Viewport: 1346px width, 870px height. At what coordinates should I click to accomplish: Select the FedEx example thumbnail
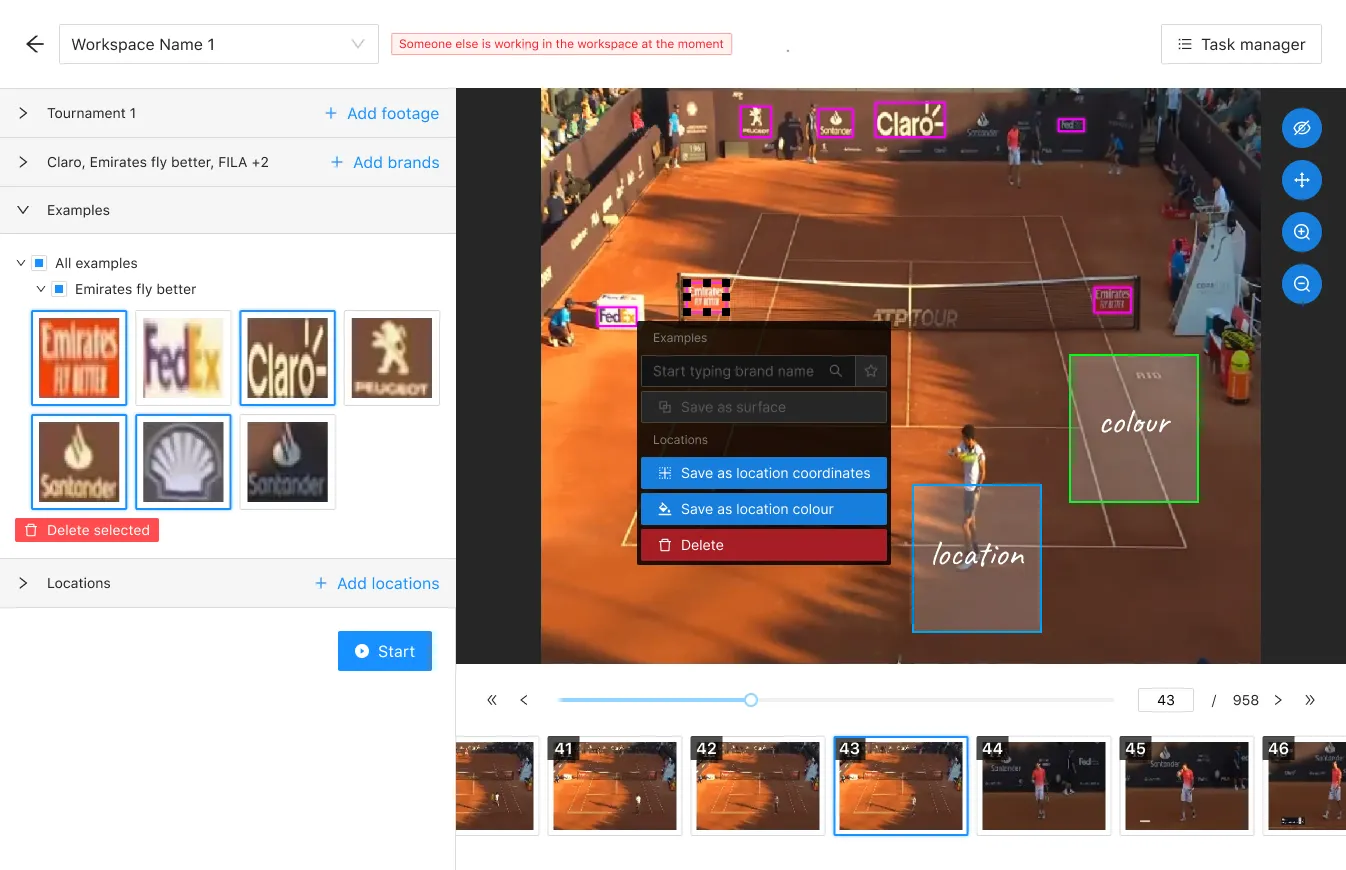[183, 358]
